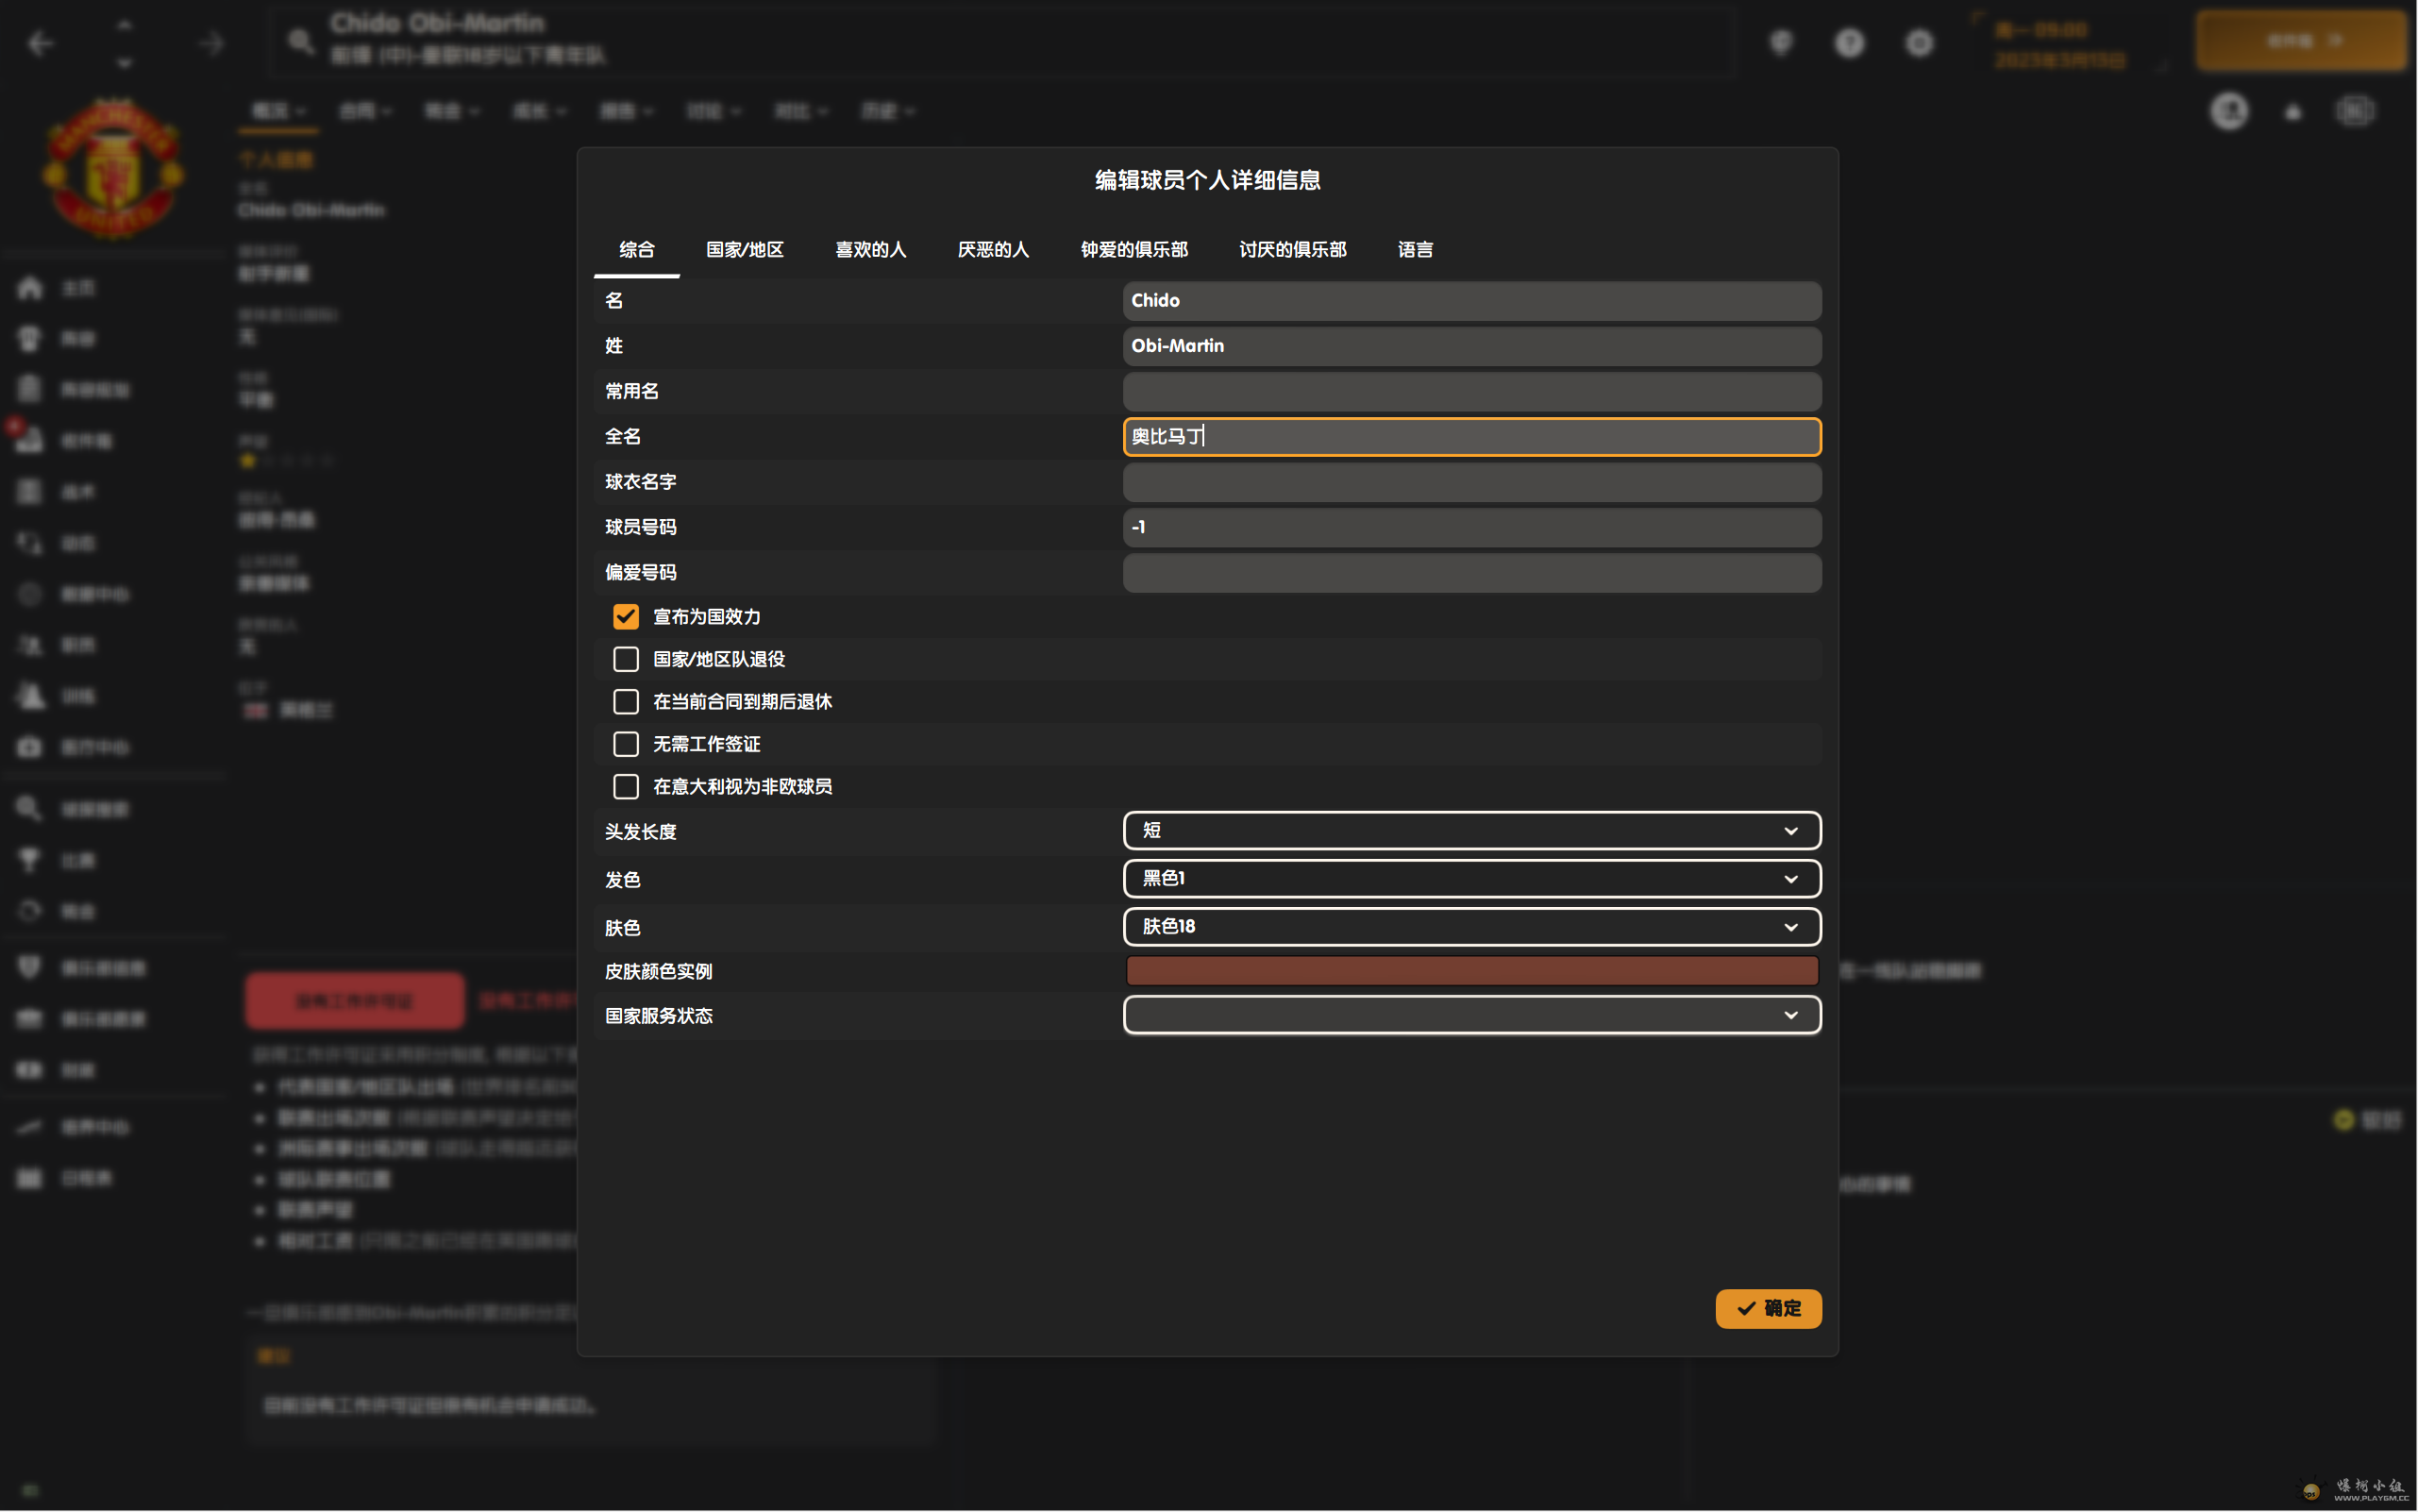The height and width of the screenshot is (1512, 2418).
Task: Click the 全名 row label
Action: pos(622,437)
